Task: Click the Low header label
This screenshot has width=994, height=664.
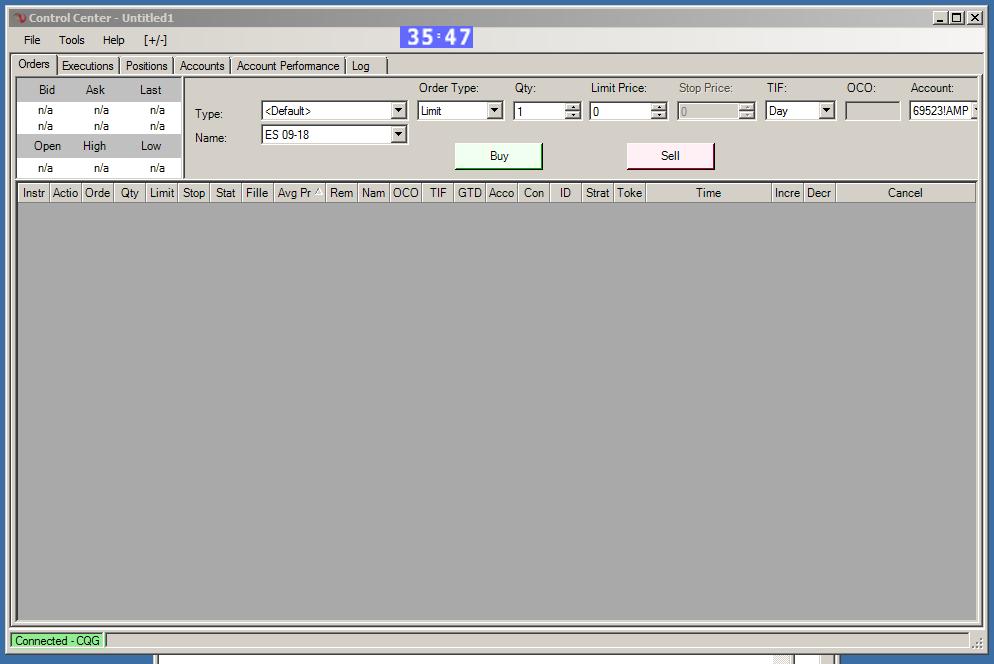Action: [151, 146]
